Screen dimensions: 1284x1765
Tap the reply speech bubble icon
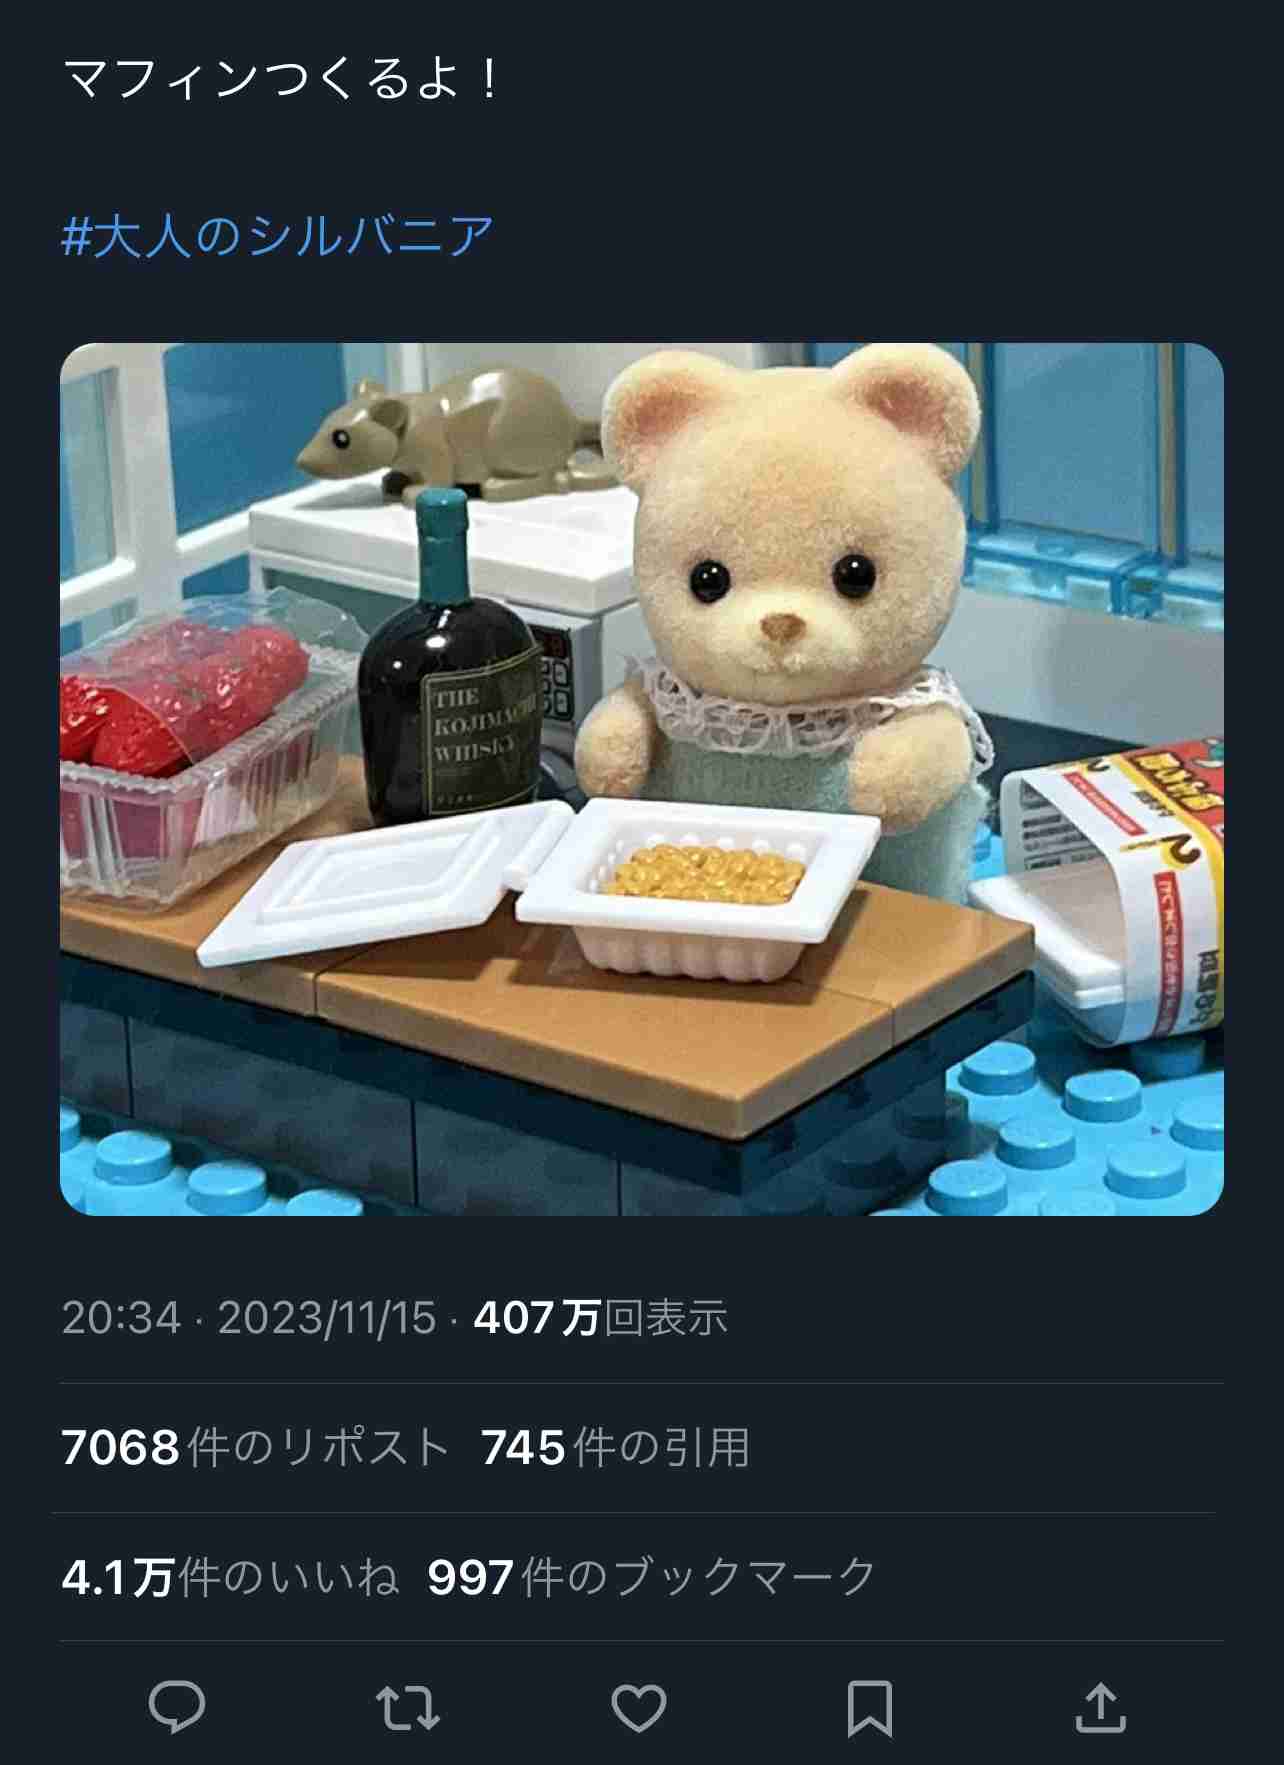177,1706
